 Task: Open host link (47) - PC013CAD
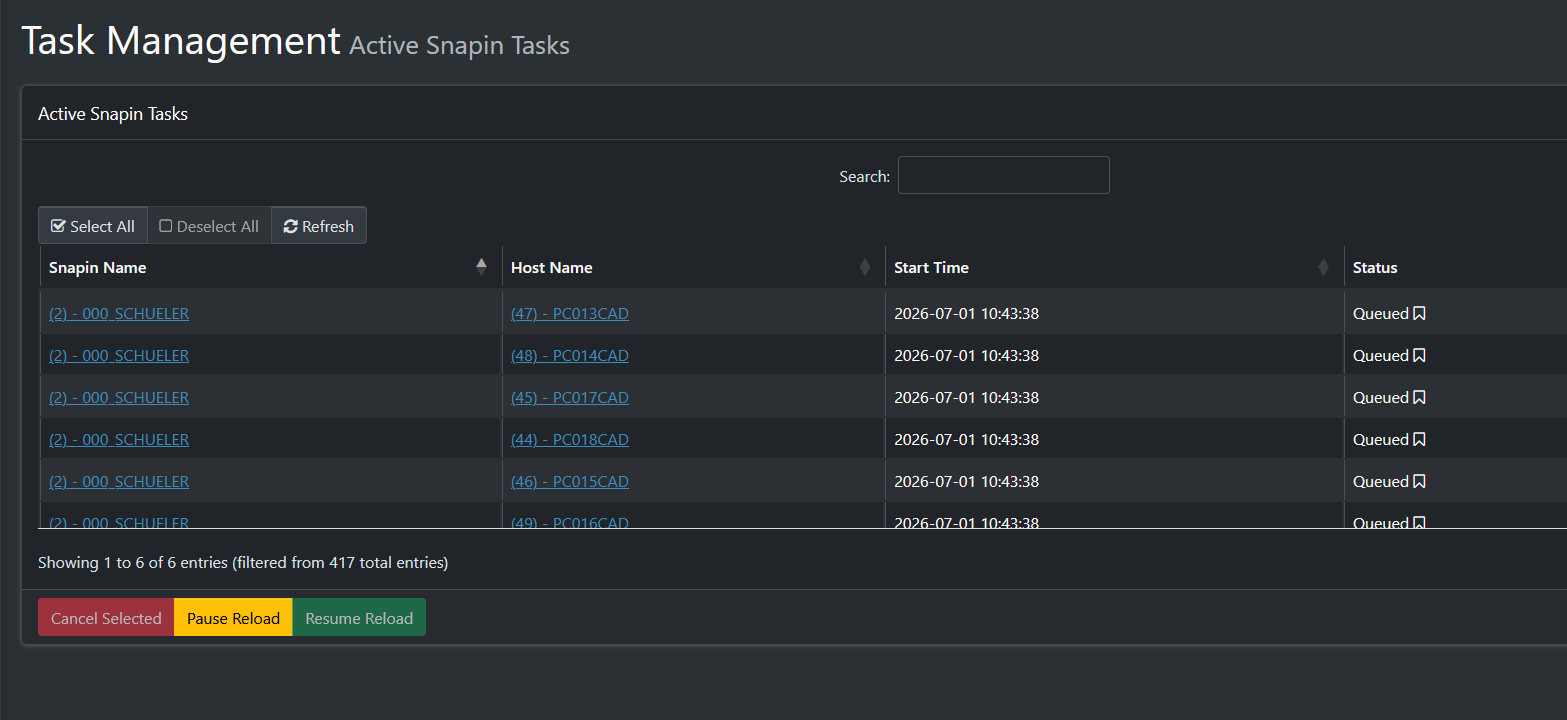pyautogui.click(x=570, y=314)
